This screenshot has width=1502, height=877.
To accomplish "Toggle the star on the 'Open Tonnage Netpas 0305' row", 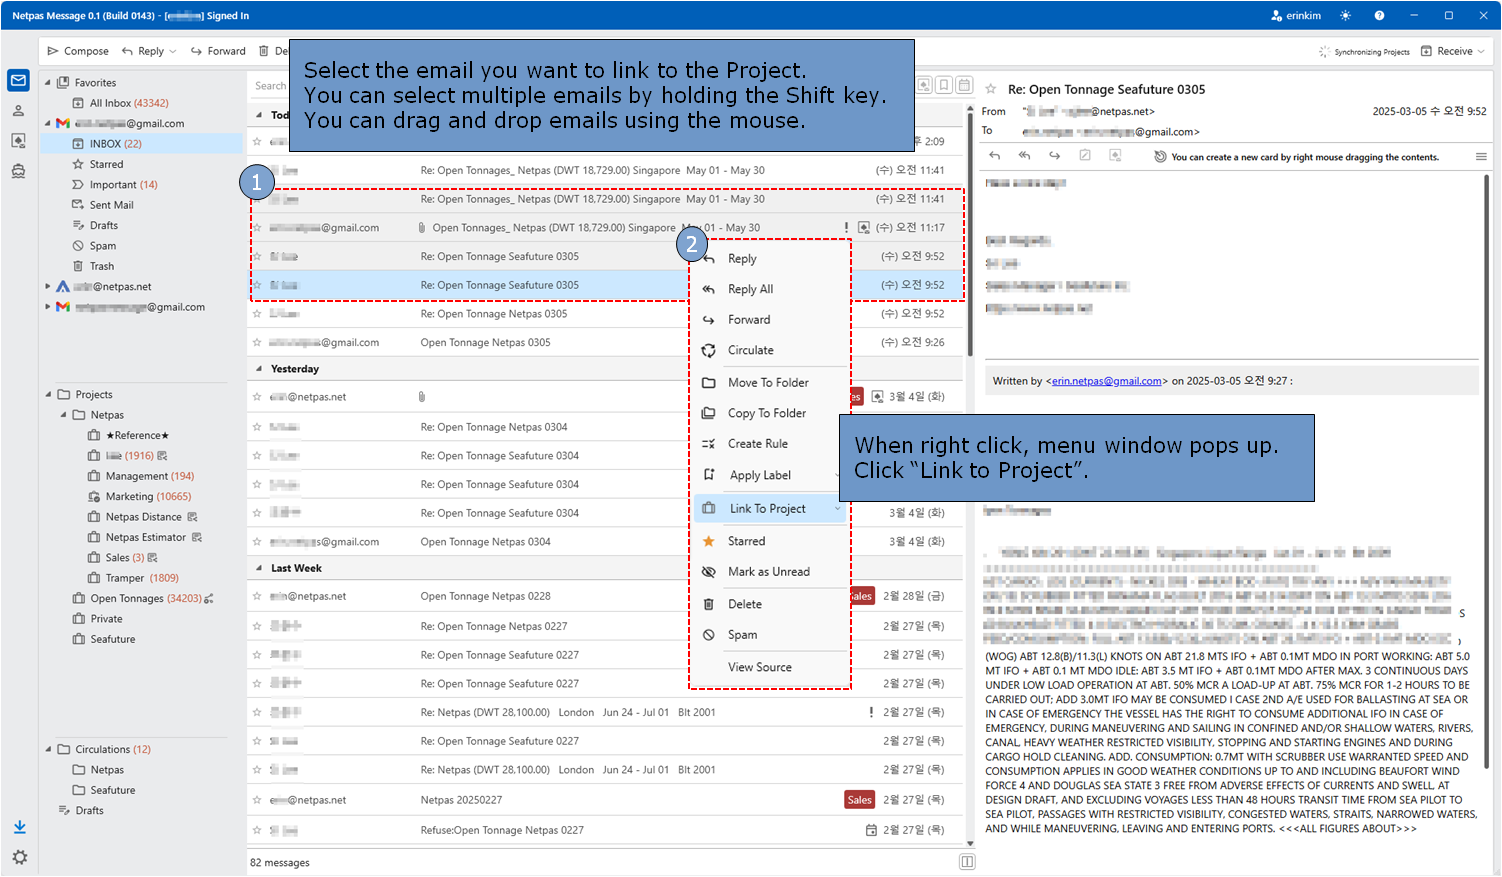I will click(257, 342).
